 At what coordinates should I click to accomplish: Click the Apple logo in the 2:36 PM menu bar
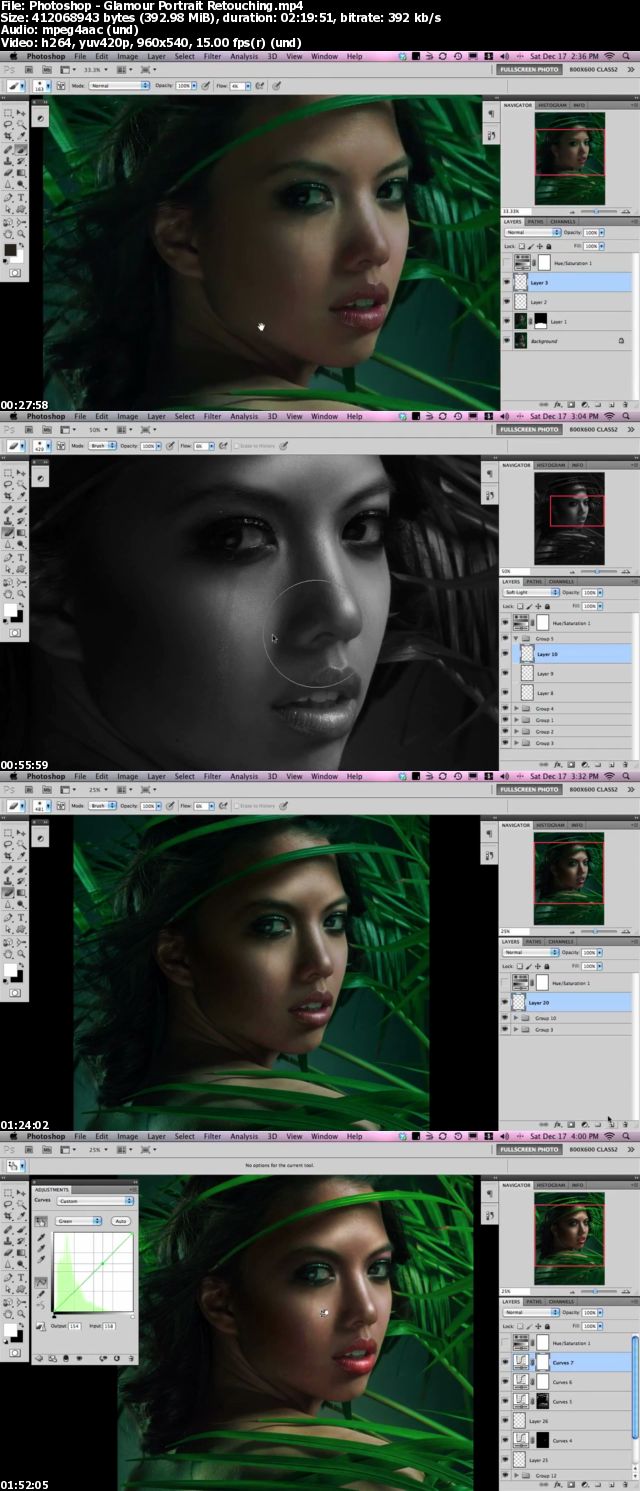[x=12, y=56]
